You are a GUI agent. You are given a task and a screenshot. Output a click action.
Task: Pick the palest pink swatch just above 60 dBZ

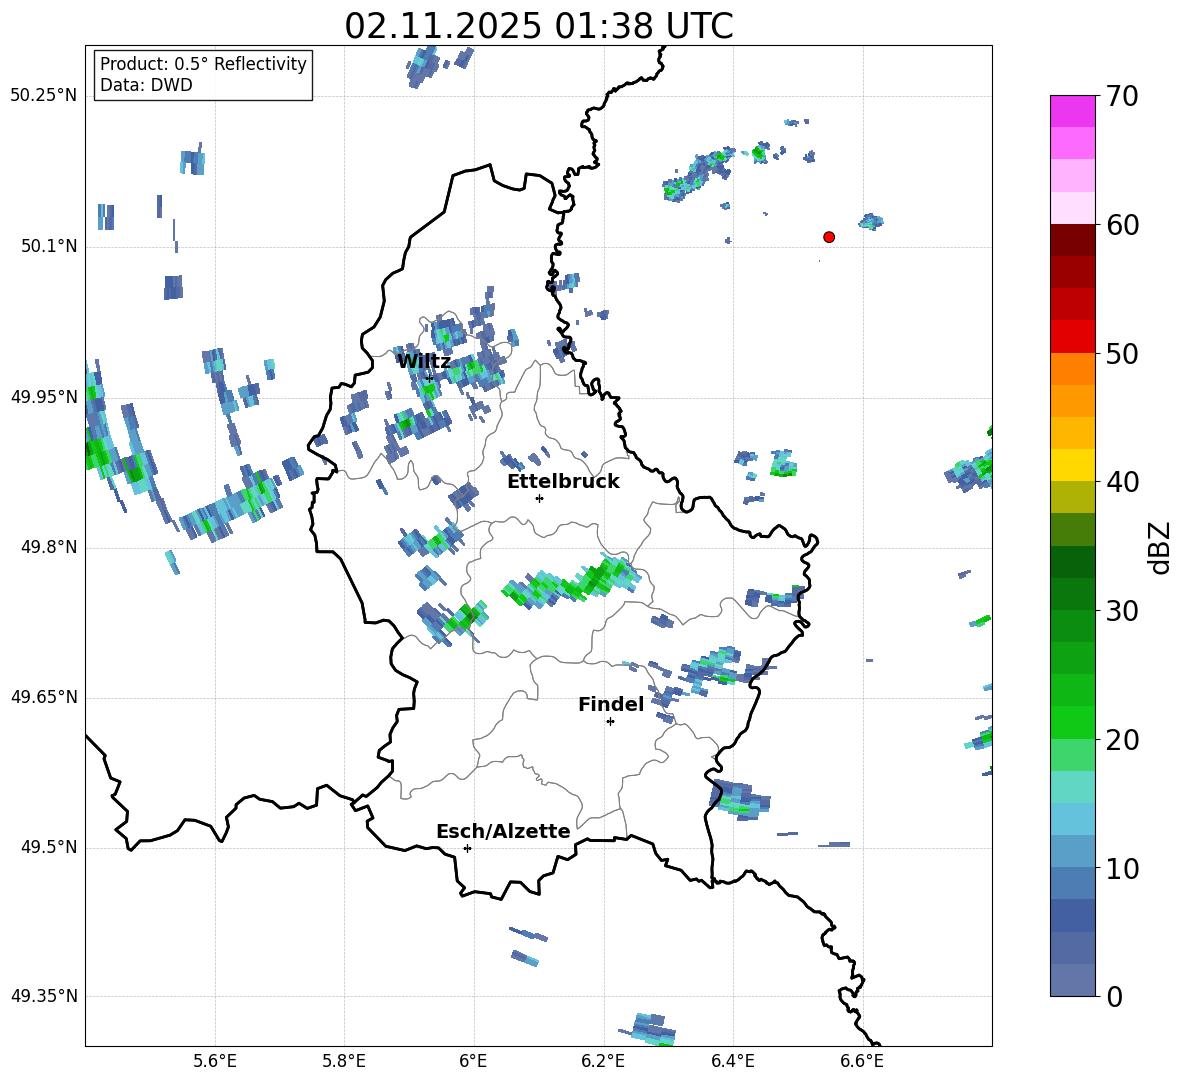point(1073,208)
